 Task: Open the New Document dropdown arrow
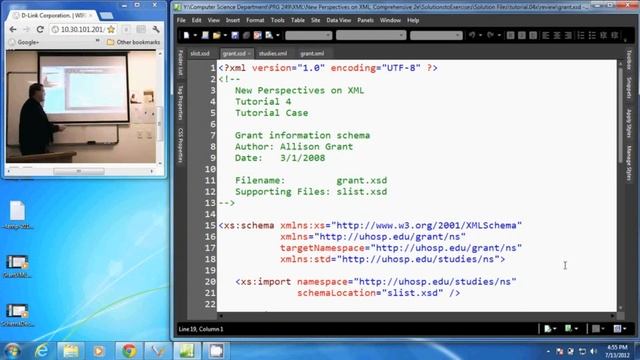pyautogui.click(x=195, y=36)
